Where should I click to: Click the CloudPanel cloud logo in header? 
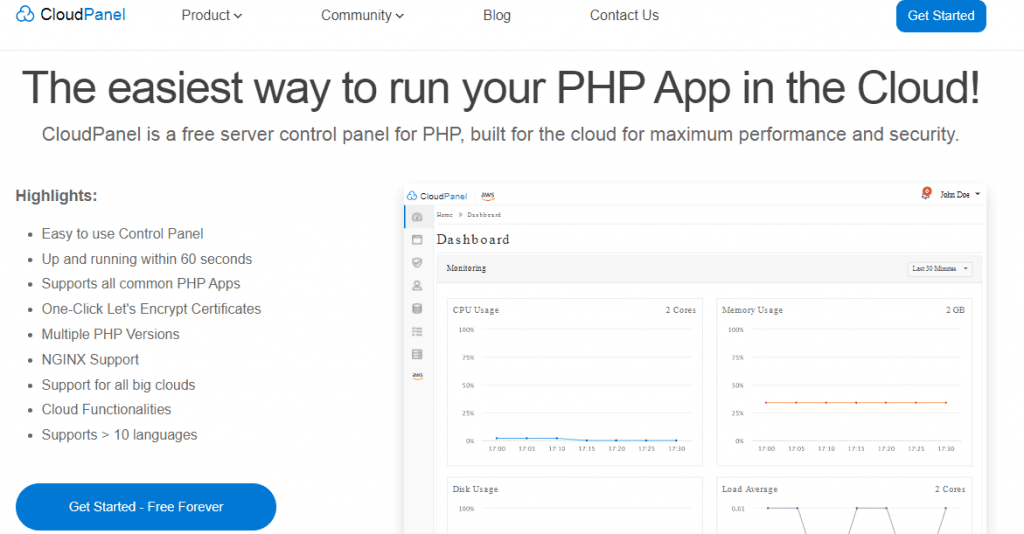[25, 15]
